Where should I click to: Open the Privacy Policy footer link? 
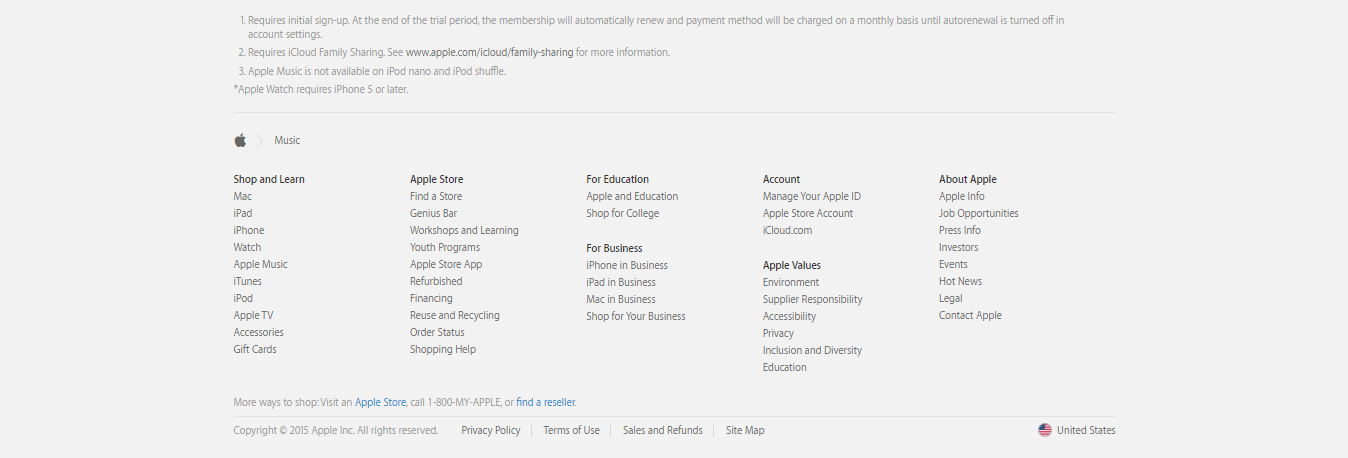tap(491, 431)
